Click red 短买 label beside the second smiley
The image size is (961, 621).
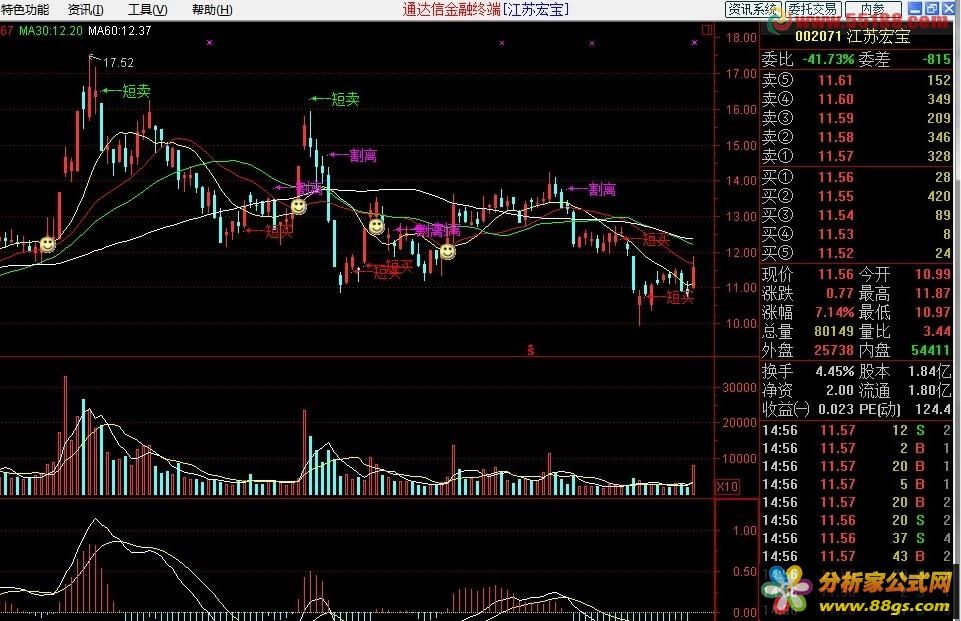[x=279, y=231]
